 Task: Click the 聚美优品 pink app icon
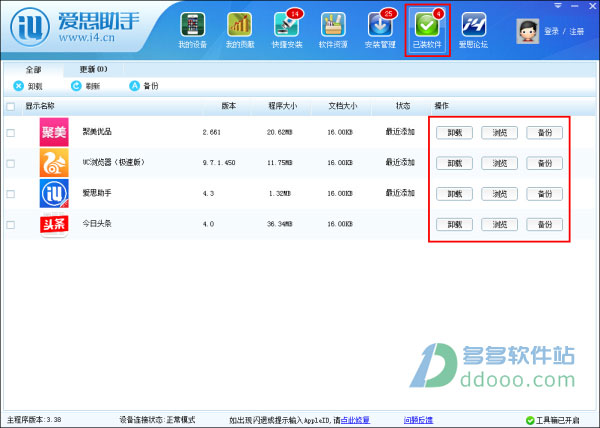tap(54, 132)
